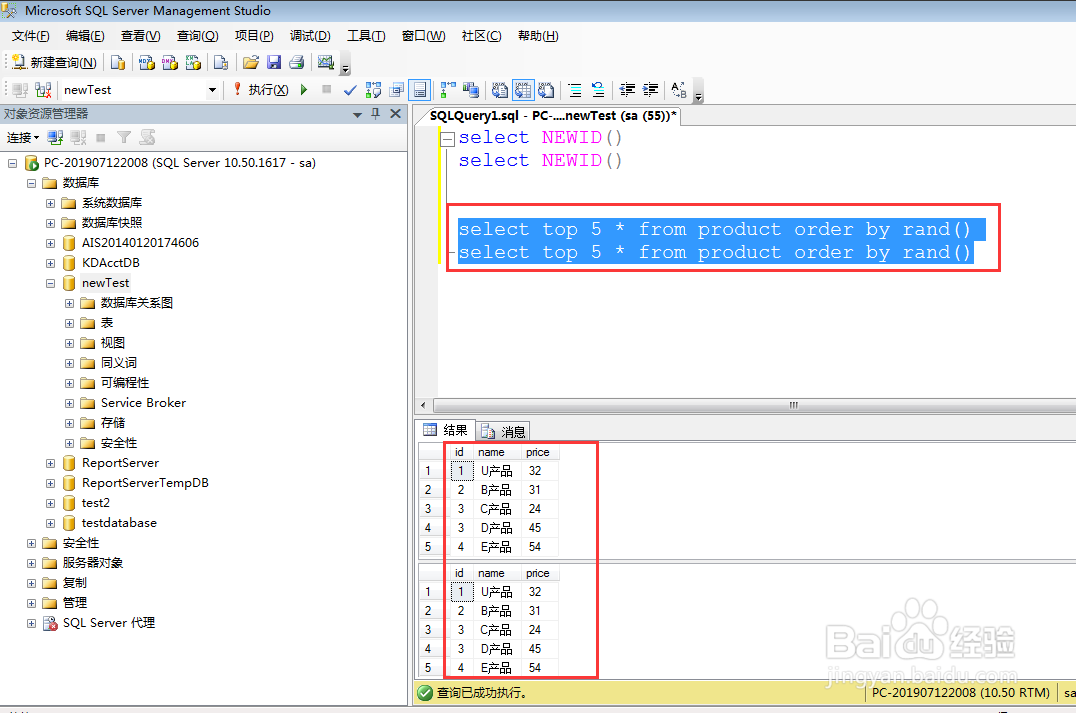This screenshot has width=1076, height=713.
Task: Click Connect Object Explorer icon
Action: [x=55, y=138]
